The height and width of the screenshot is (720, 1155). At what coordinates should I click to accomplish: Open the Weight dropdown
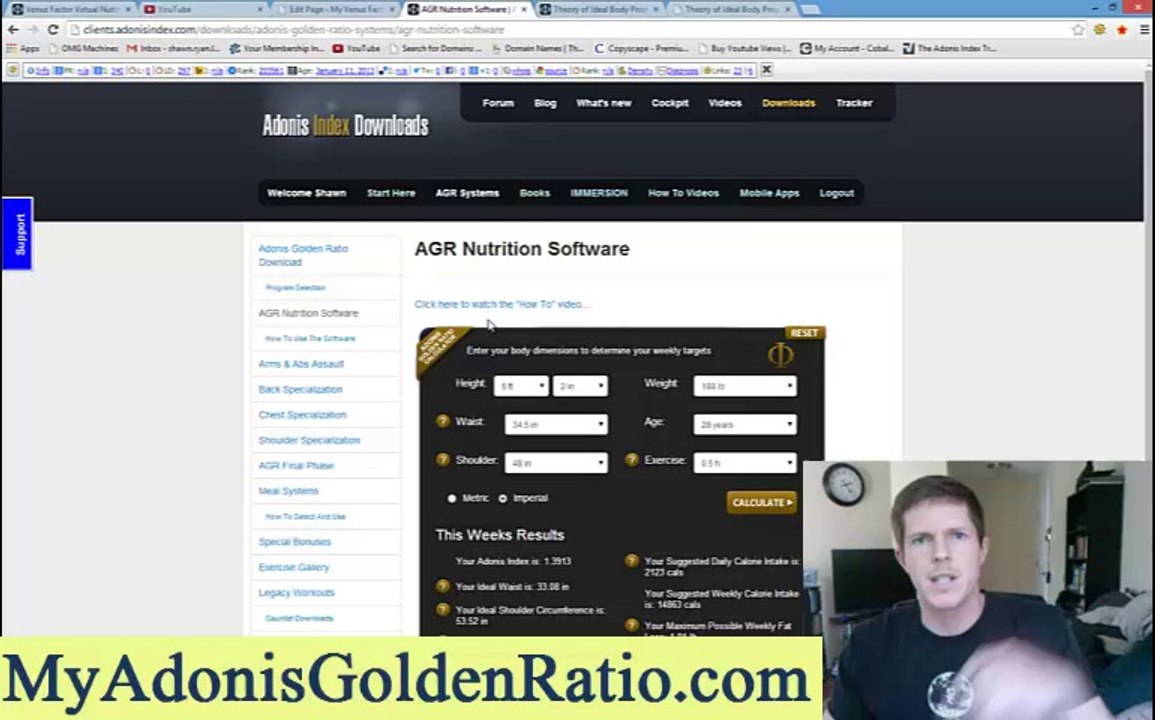(745, 386)
